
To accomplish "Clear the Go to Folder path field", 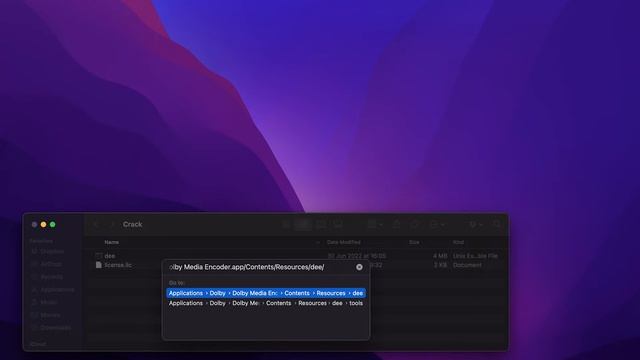I will (x=359, y=267).
